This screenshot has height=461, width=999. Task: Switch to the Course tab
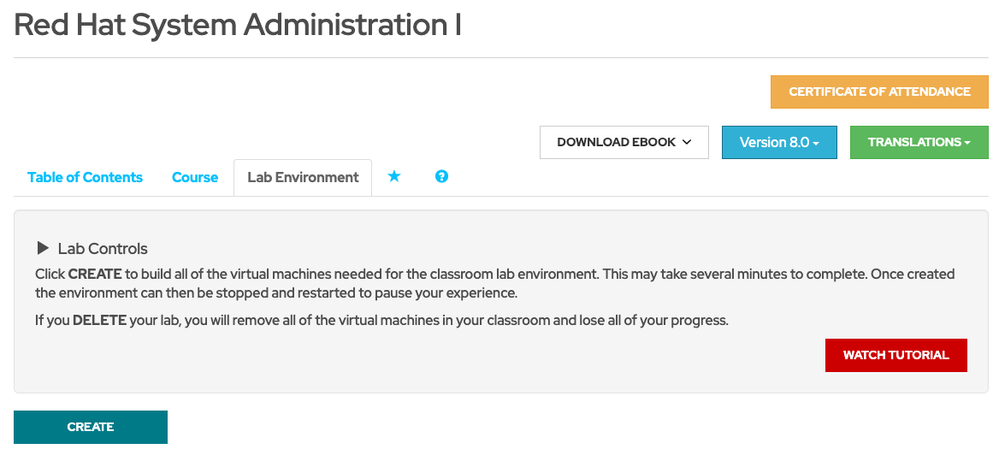point(195,177)
